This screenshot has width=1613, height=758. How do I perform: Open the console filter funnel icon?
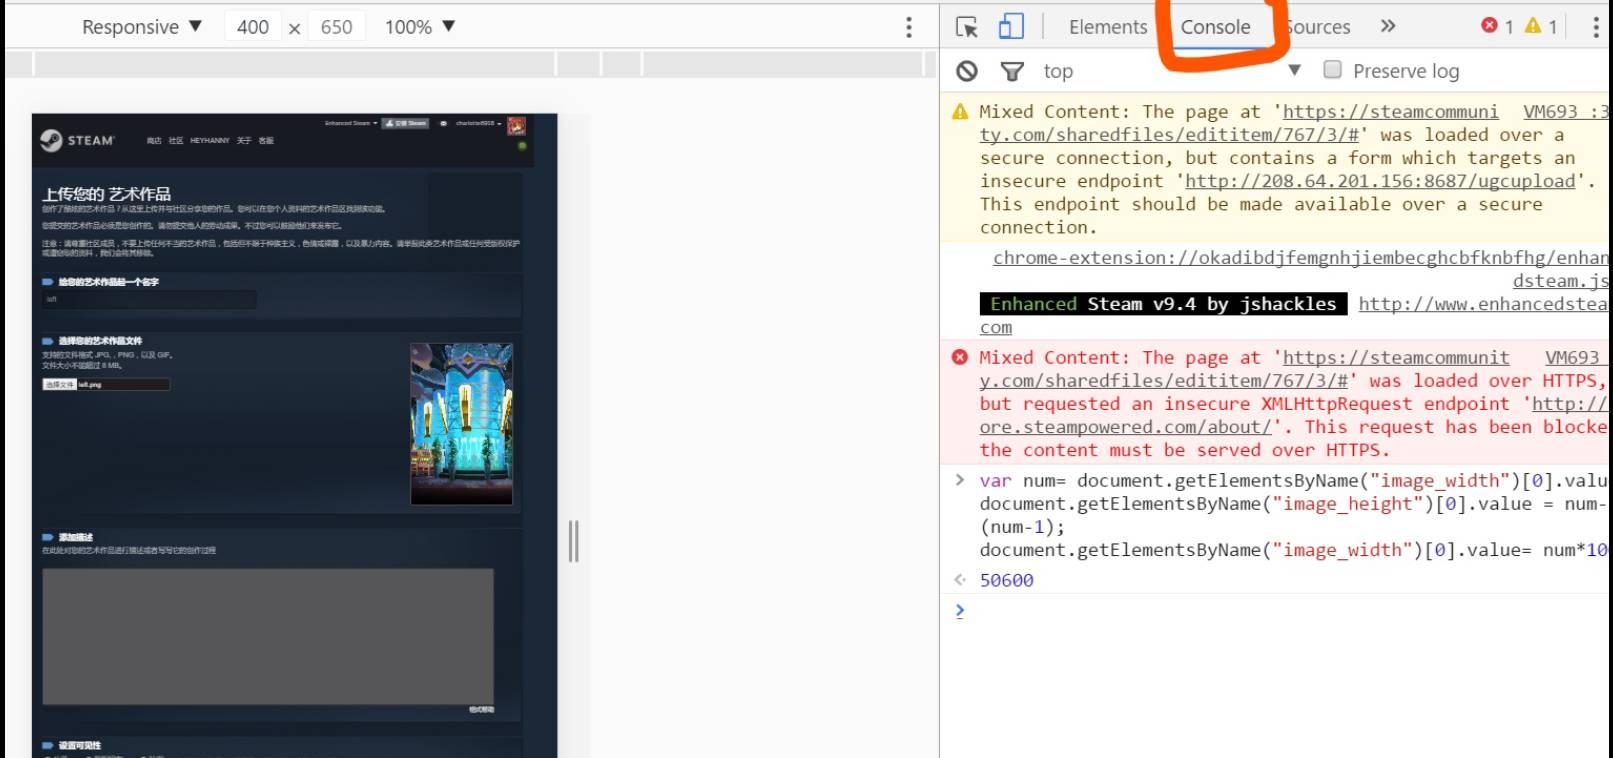pyautogui.click(x=1012, y=71)
